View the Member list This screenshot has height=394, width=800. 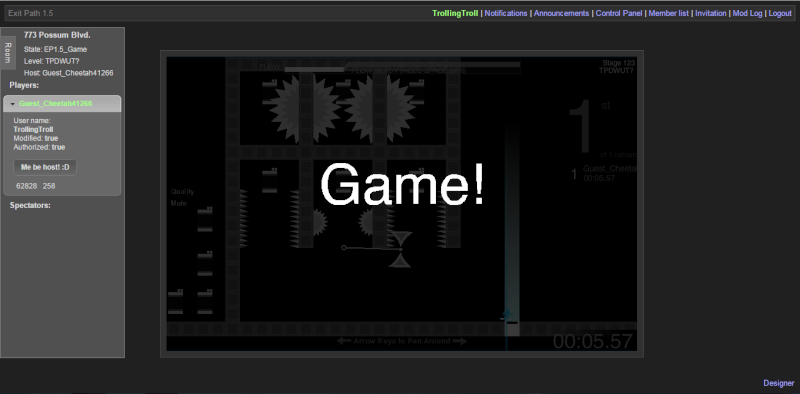pos(668,13)
